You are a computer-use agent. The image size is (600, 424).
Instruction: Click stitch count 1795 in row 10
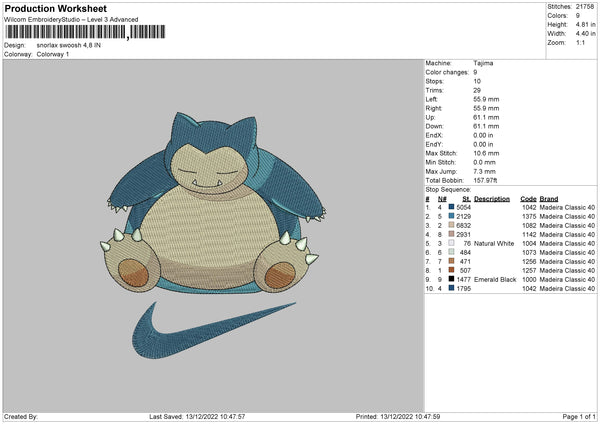pyautogui.click(x=463, y=289)
